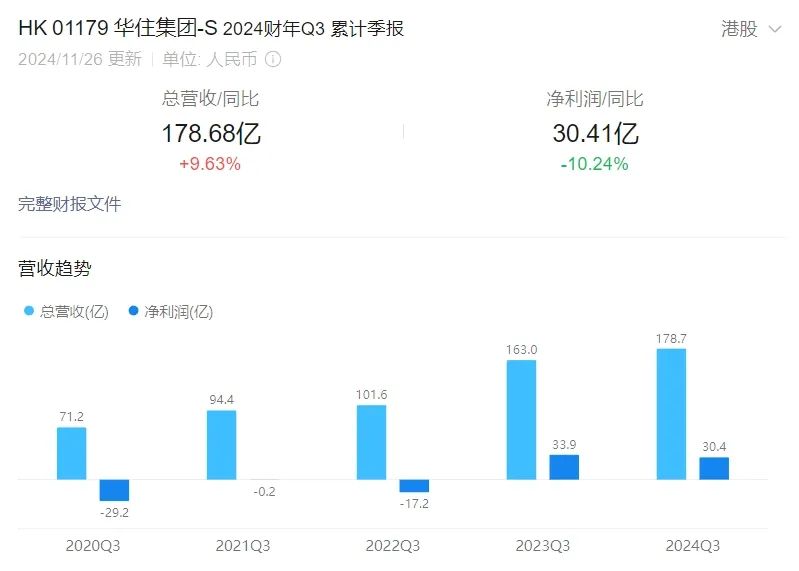Toggle the 总营收(亿) legend series
Screen dimensions: 799x571
click(x=66, y=311)
